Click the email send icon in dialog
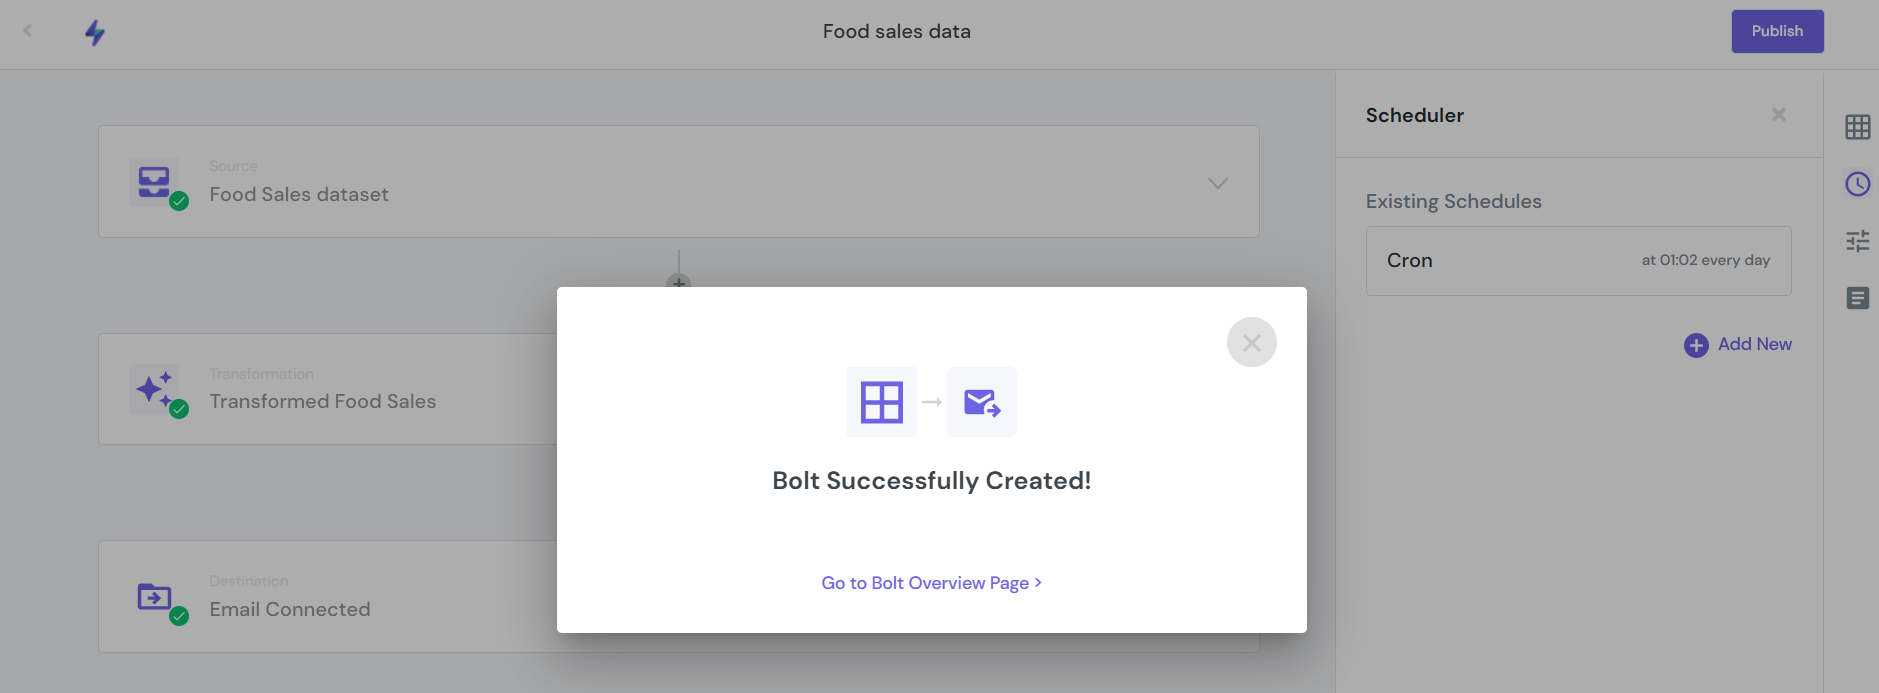 pos(982,402)
